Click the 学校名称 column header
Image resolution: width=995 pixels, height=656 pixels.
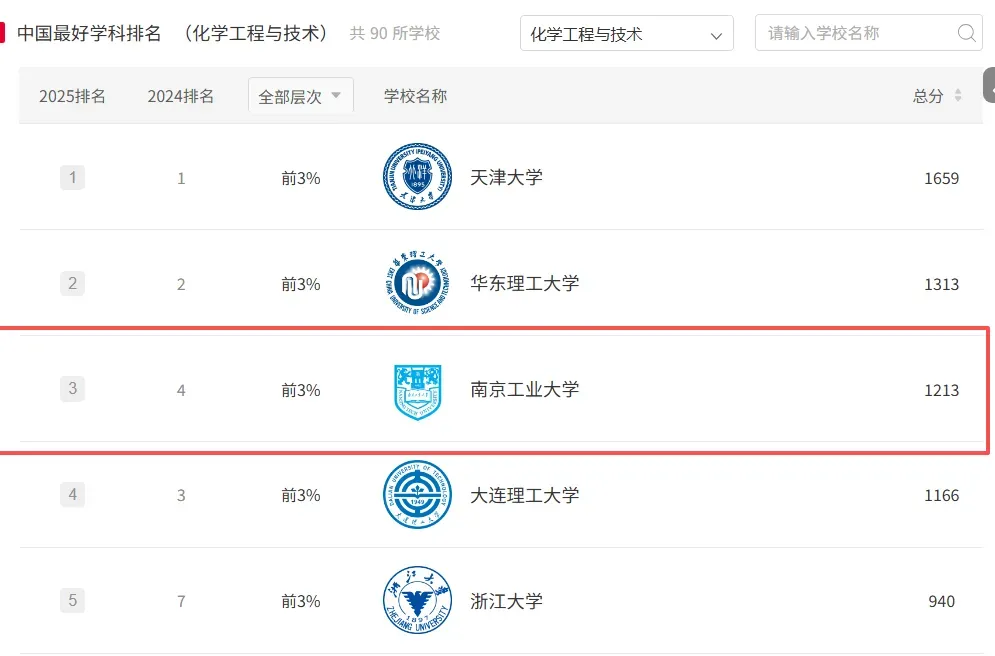coord(416,96)
